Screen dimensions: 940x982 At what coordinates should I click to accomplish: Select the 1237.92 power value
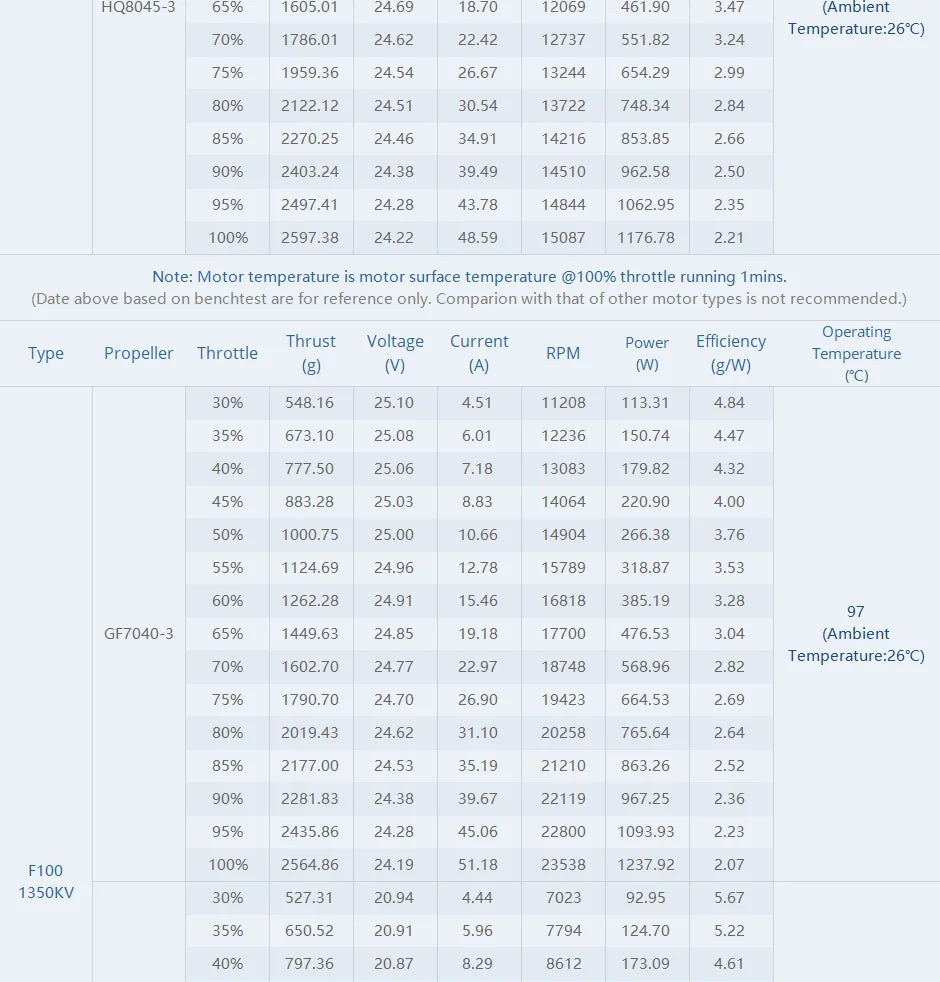coord(647,865)
